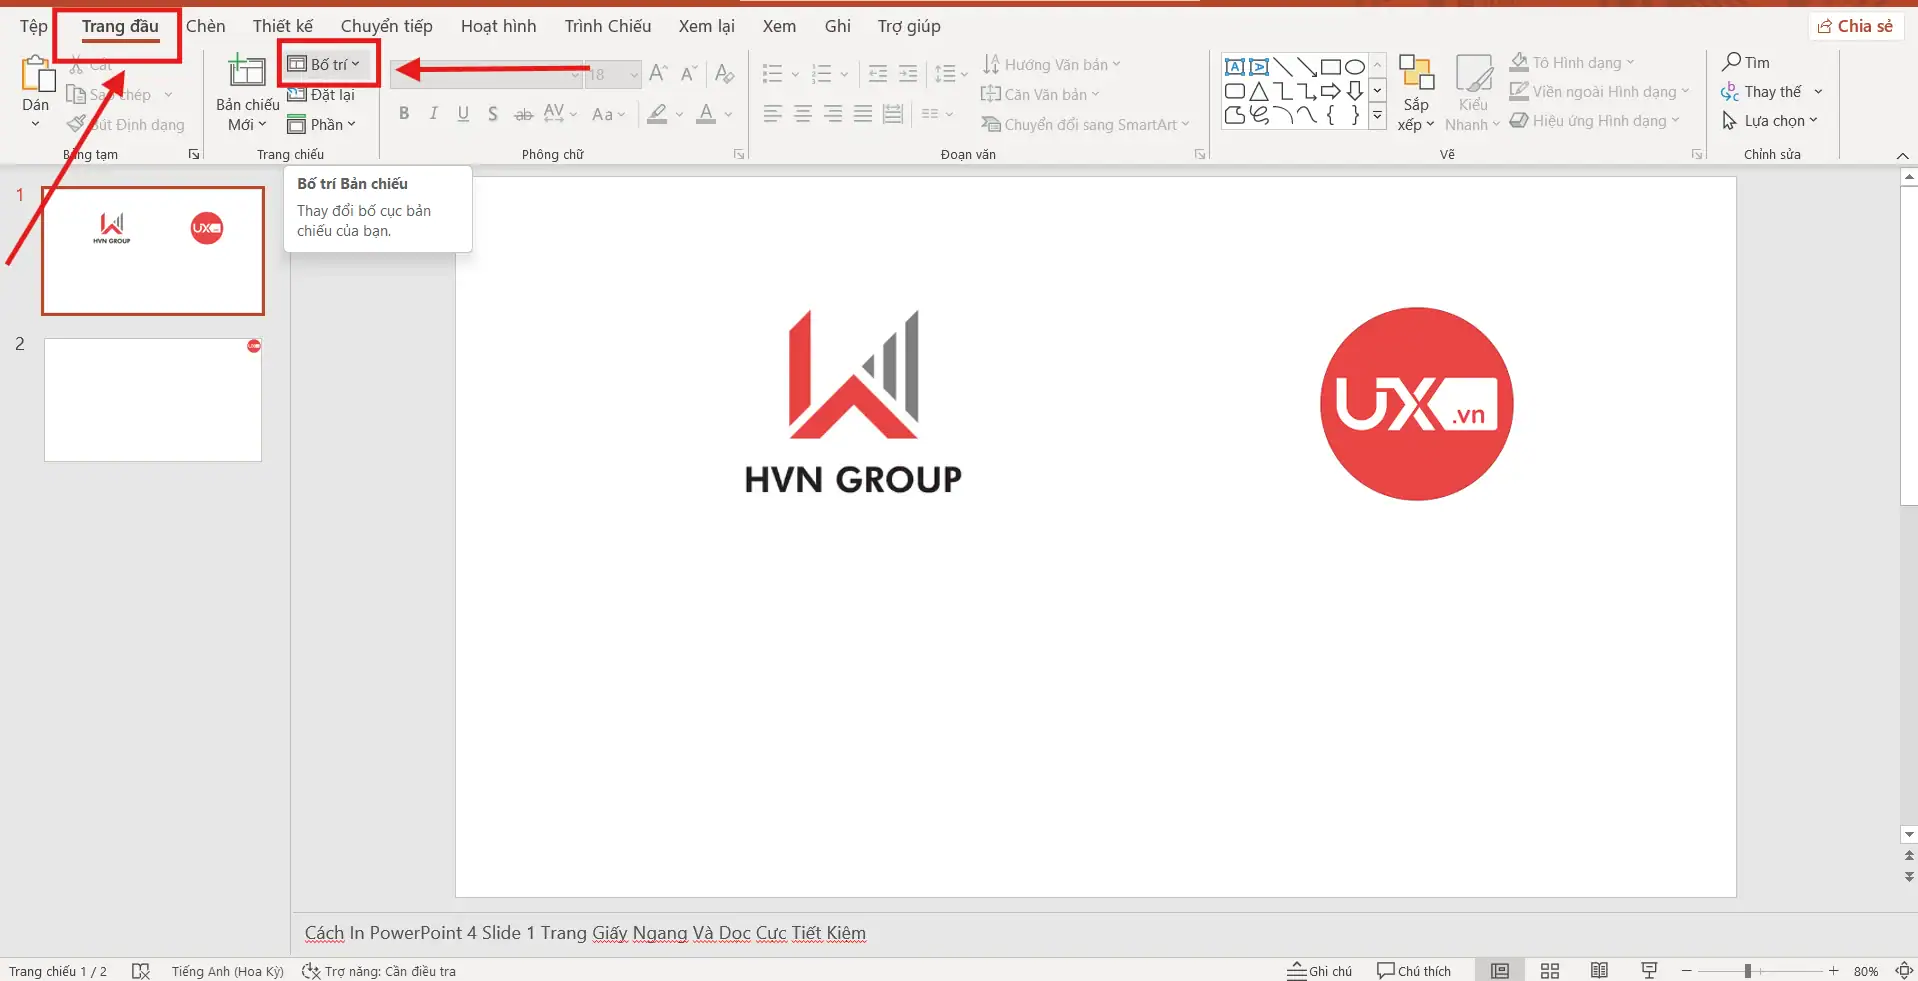The width and height of the screenshot is (1918, 981).
Task: Click the bullet list icon
Action: pos(772,74)
